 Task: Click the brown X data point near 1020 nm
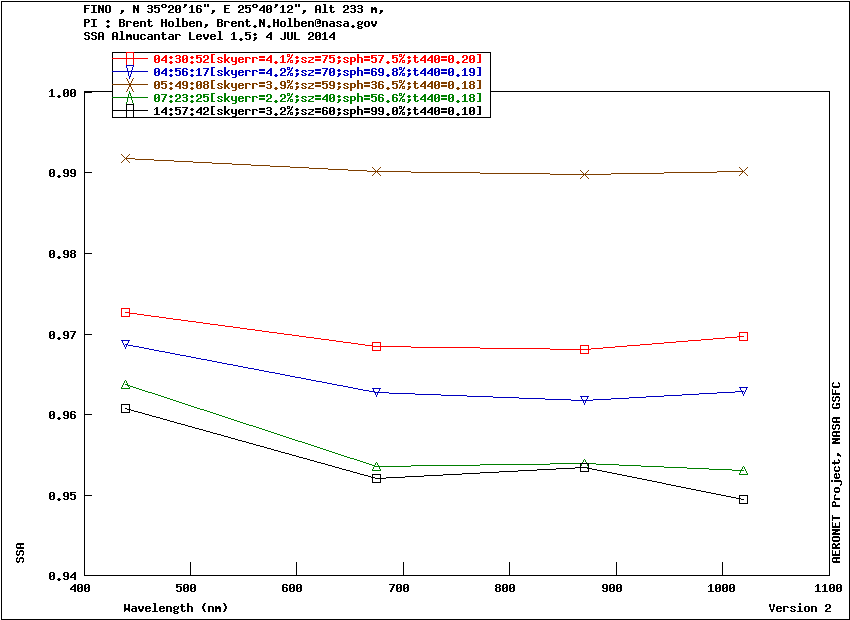[743, 171]
